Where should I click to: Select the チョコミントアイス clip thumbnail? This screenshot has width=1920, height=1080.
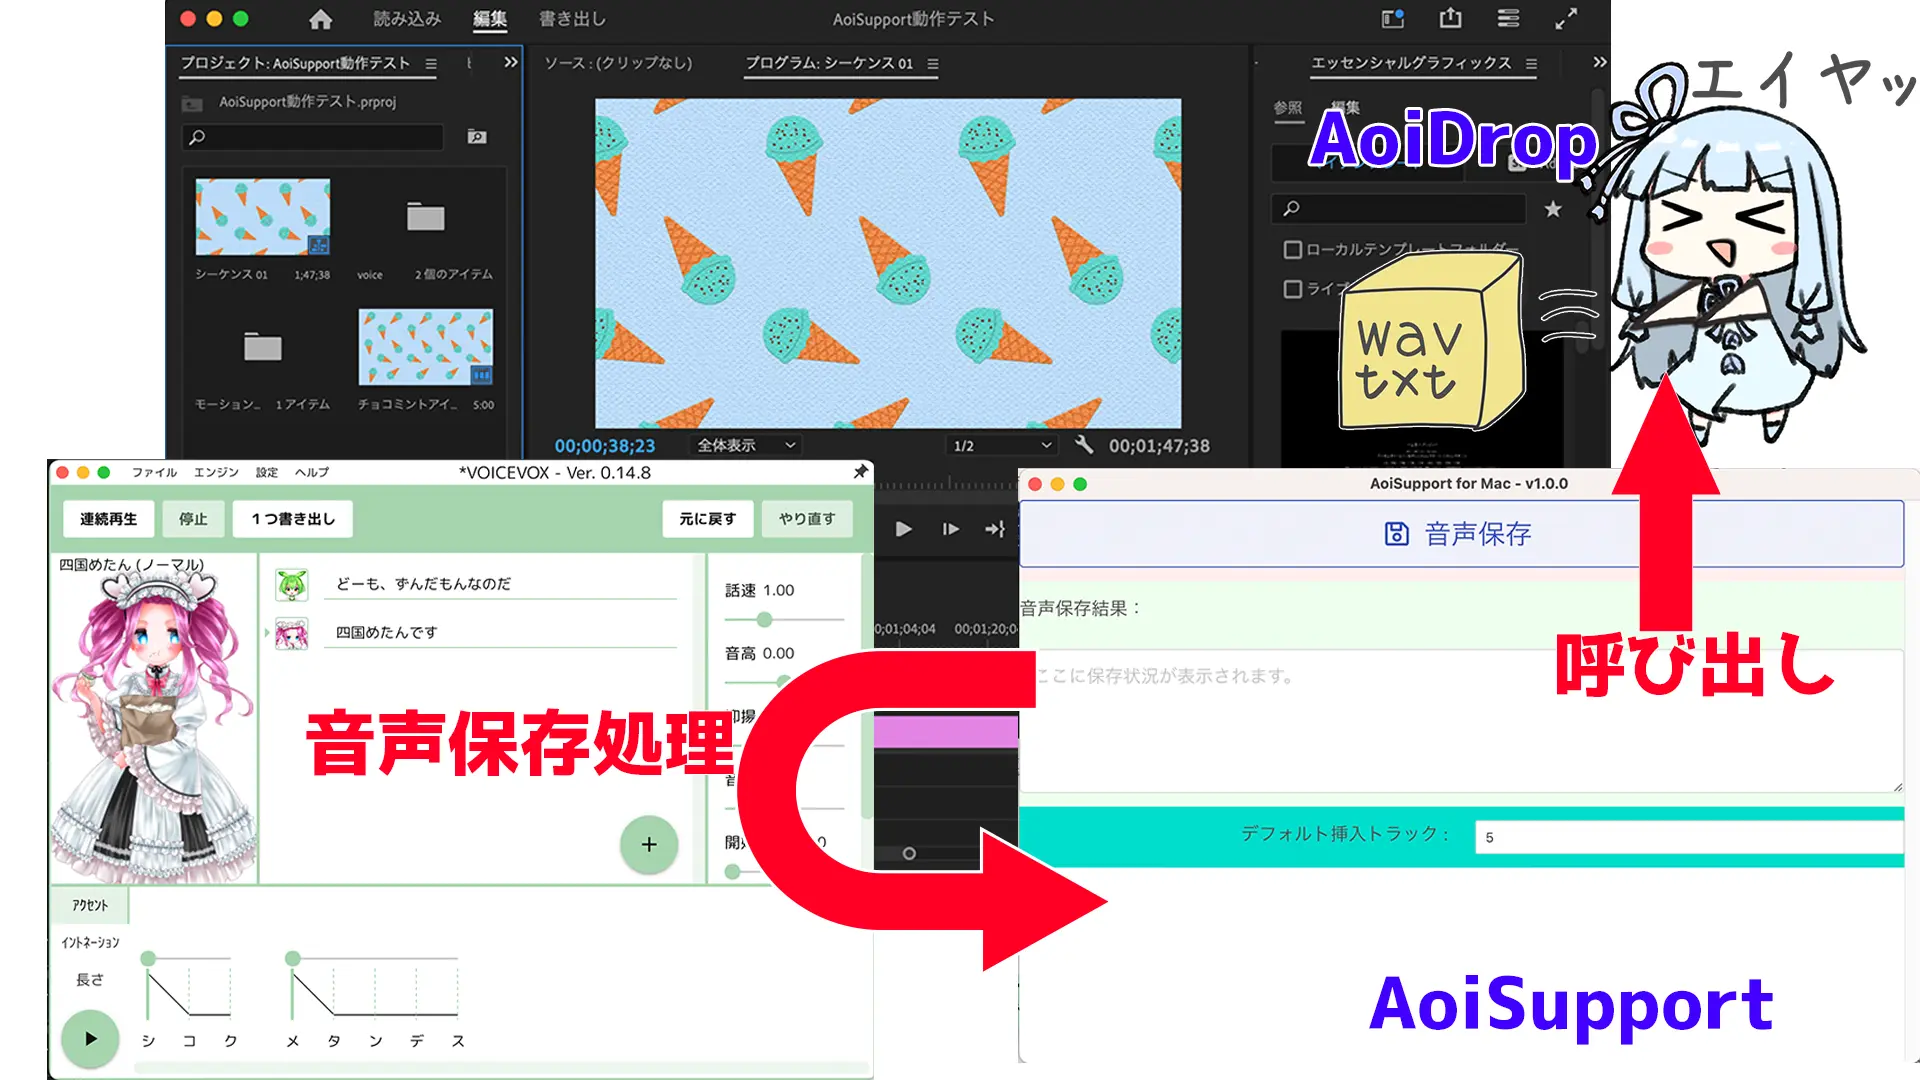coord(425,347)
